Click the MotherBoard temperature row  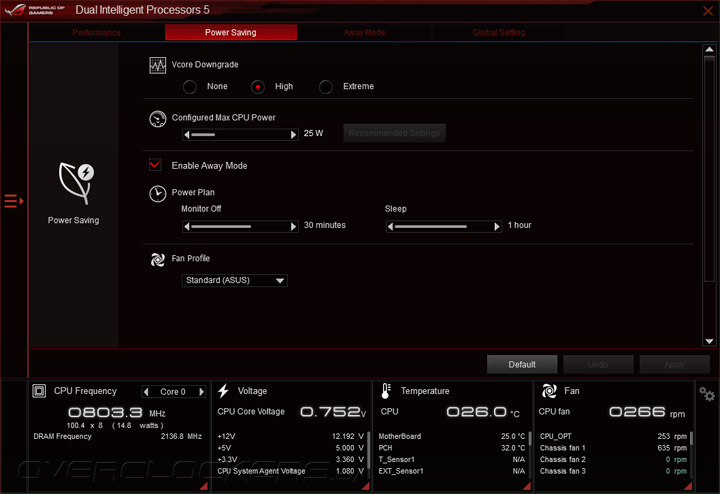point(451,437)
